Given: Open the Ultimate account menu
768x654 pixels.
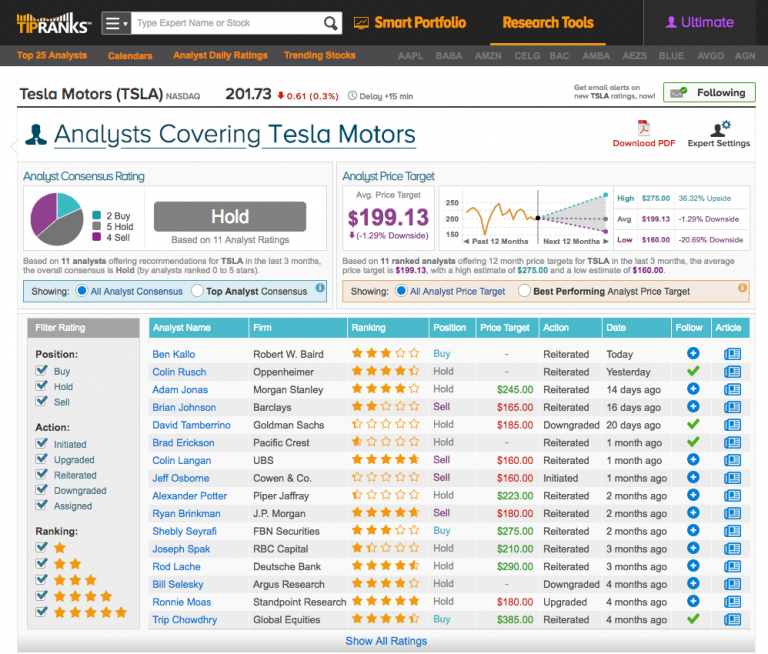Looking at the screenshot, I should point(699,23).
